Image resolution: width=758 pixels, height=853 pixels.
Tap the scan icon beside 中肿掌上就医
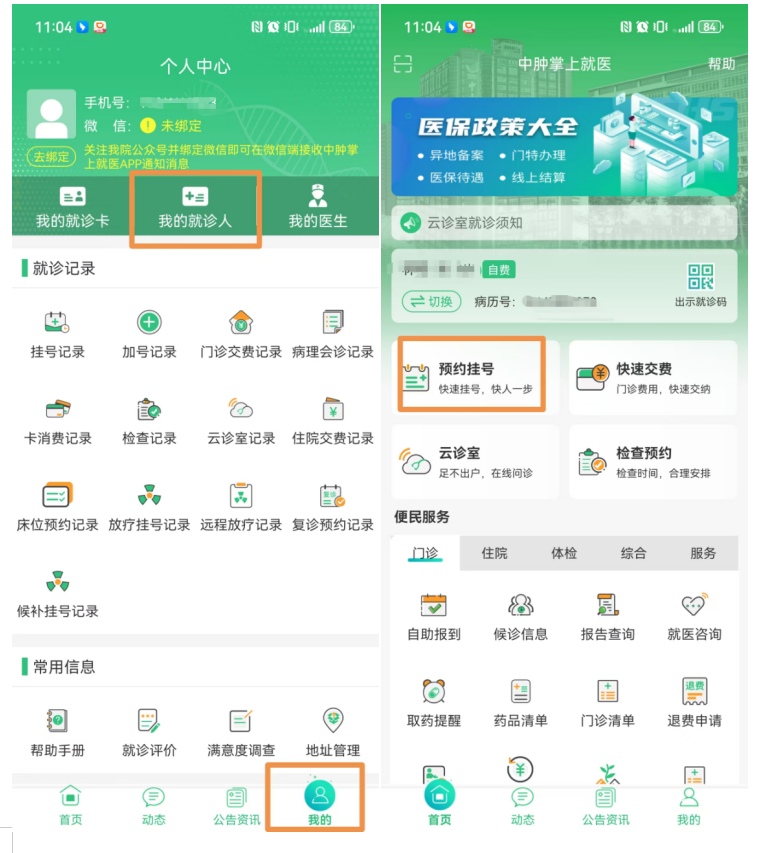click(403, 64)
